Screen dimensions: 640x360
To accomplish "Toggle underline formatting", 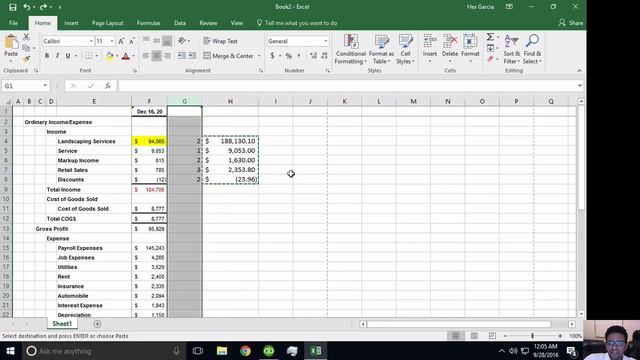I will pyautogui.click(x=68, y=56).
